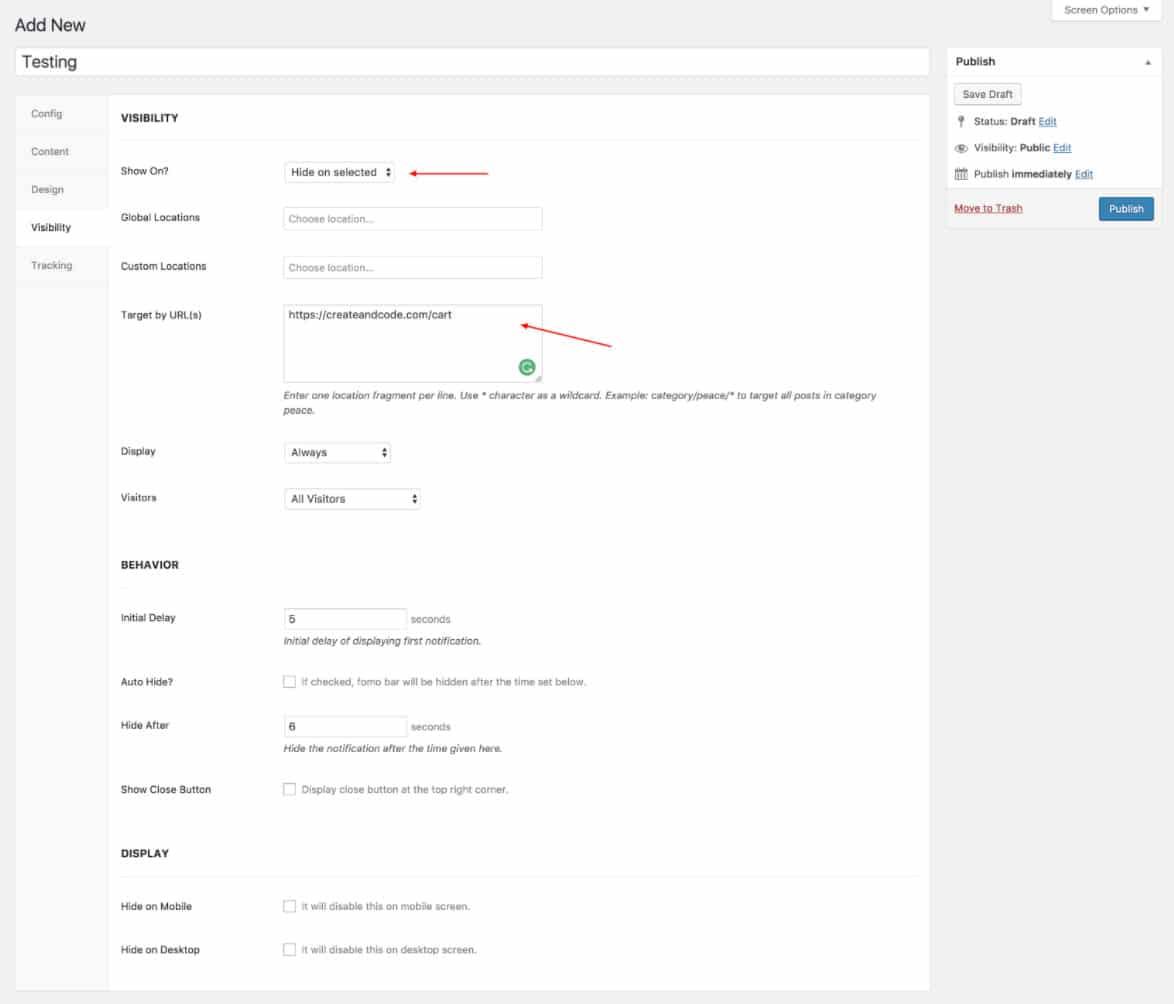1174x1004 pixels.
Task: Edit the Public visibility setting
Action: click(1062, 147)
